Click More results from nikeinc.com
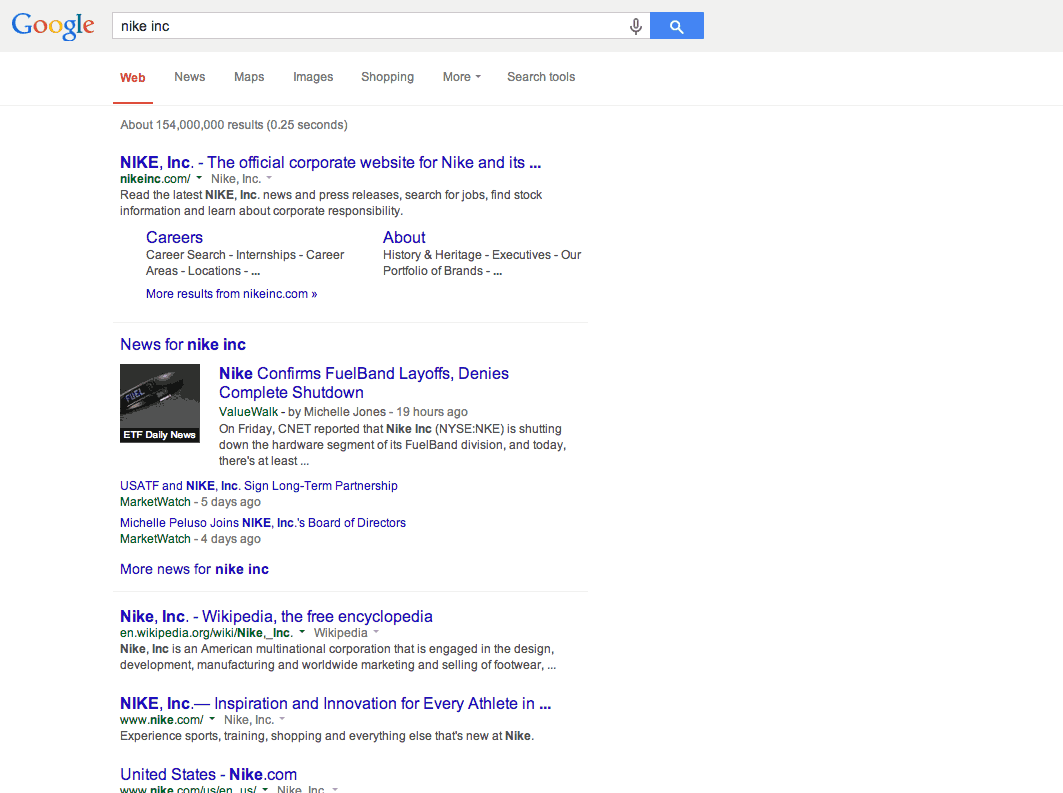1063x793 pixels. pyautogui.click(x=231, y=293)
